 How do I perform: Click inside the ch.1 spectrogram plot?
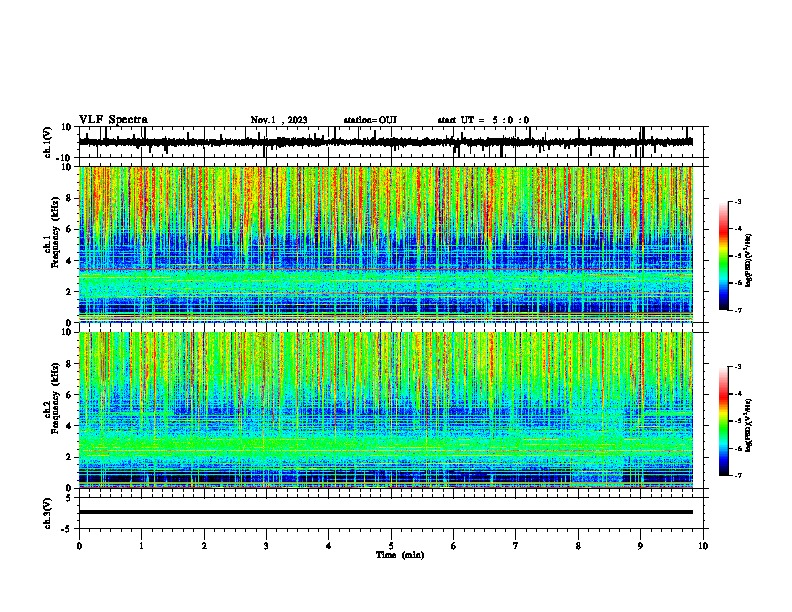click(386, 244)
